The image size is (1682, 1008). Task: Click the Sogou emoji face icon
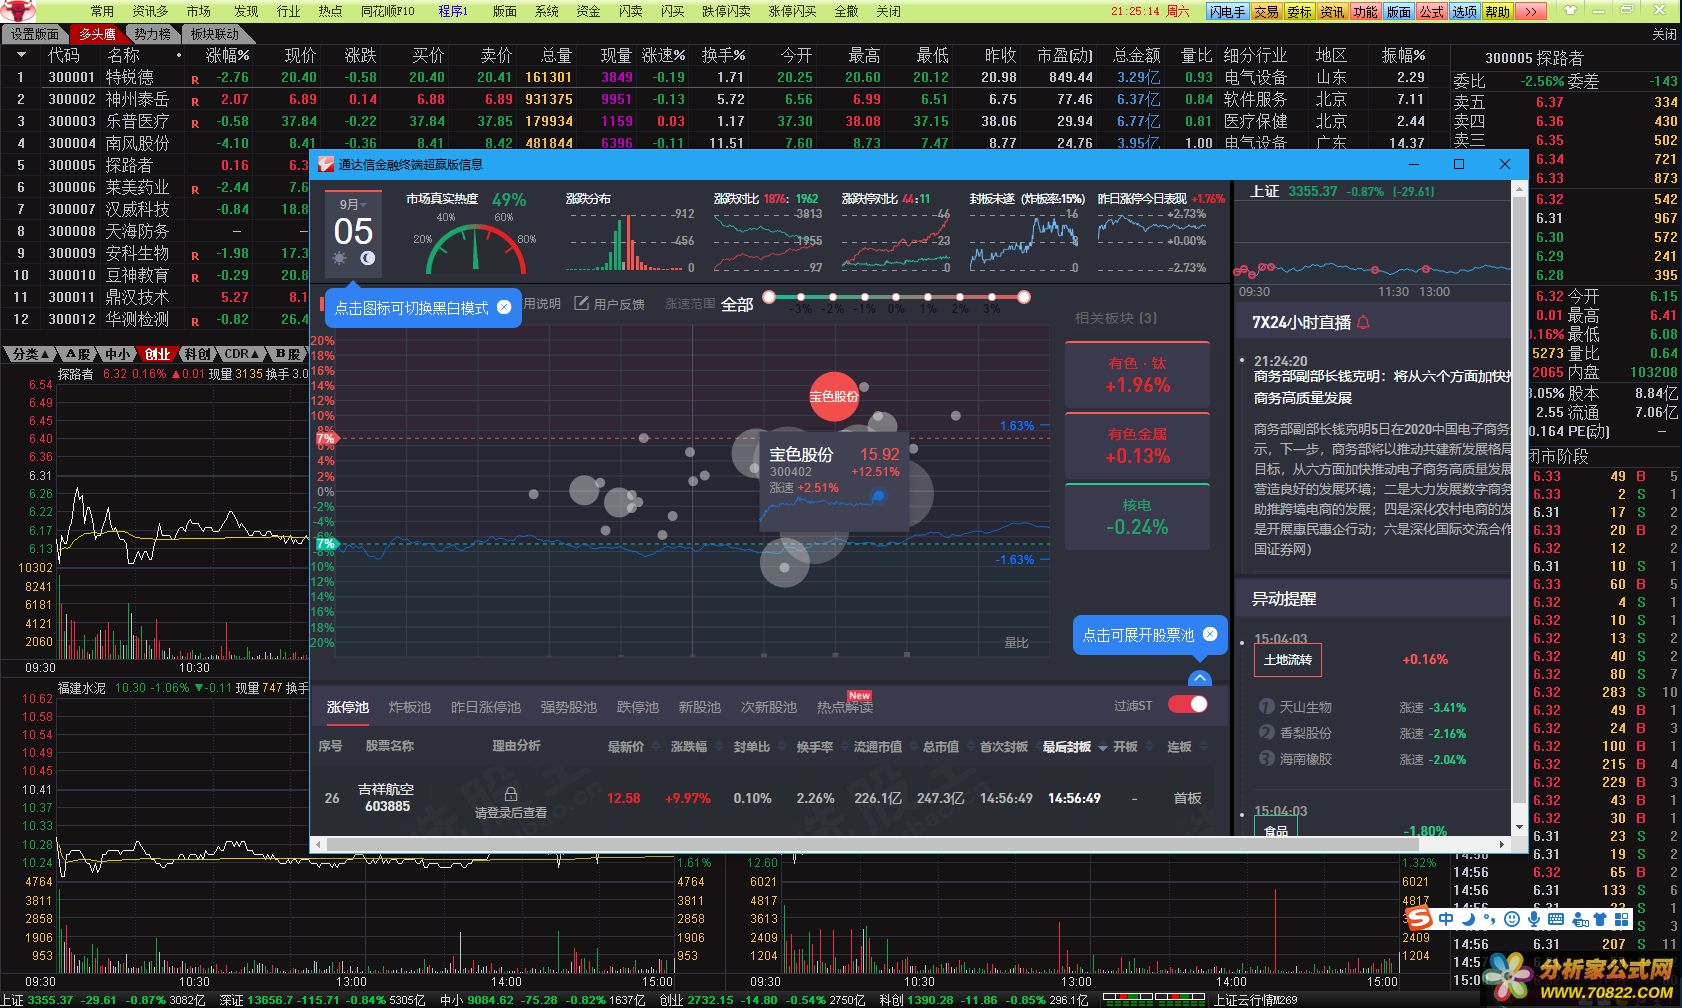coord(1512,919)
